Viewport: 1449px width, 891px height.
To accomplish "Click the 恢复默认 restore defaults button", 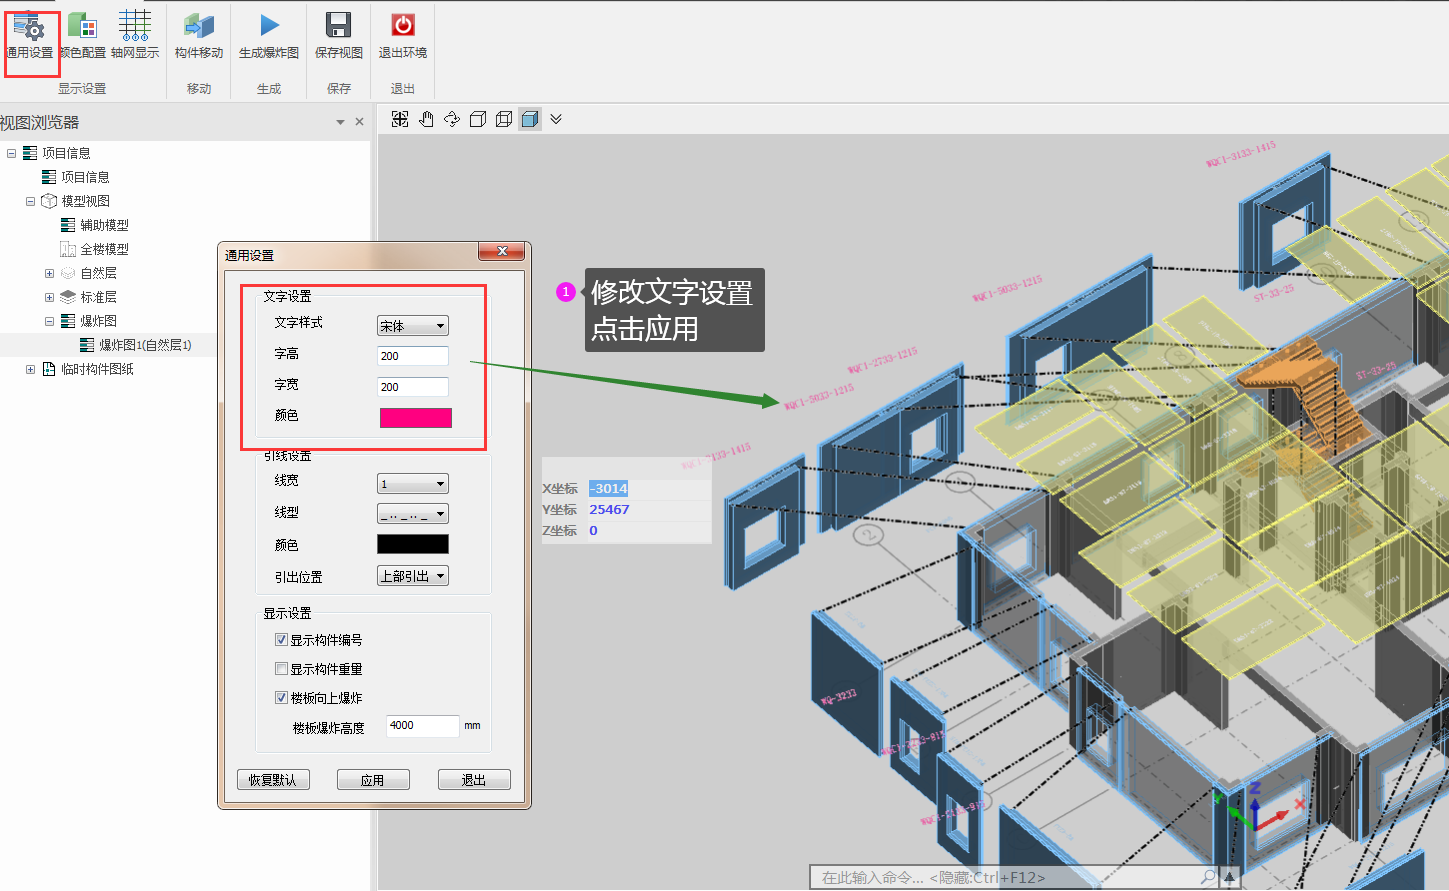I will (x=273, y=780).
